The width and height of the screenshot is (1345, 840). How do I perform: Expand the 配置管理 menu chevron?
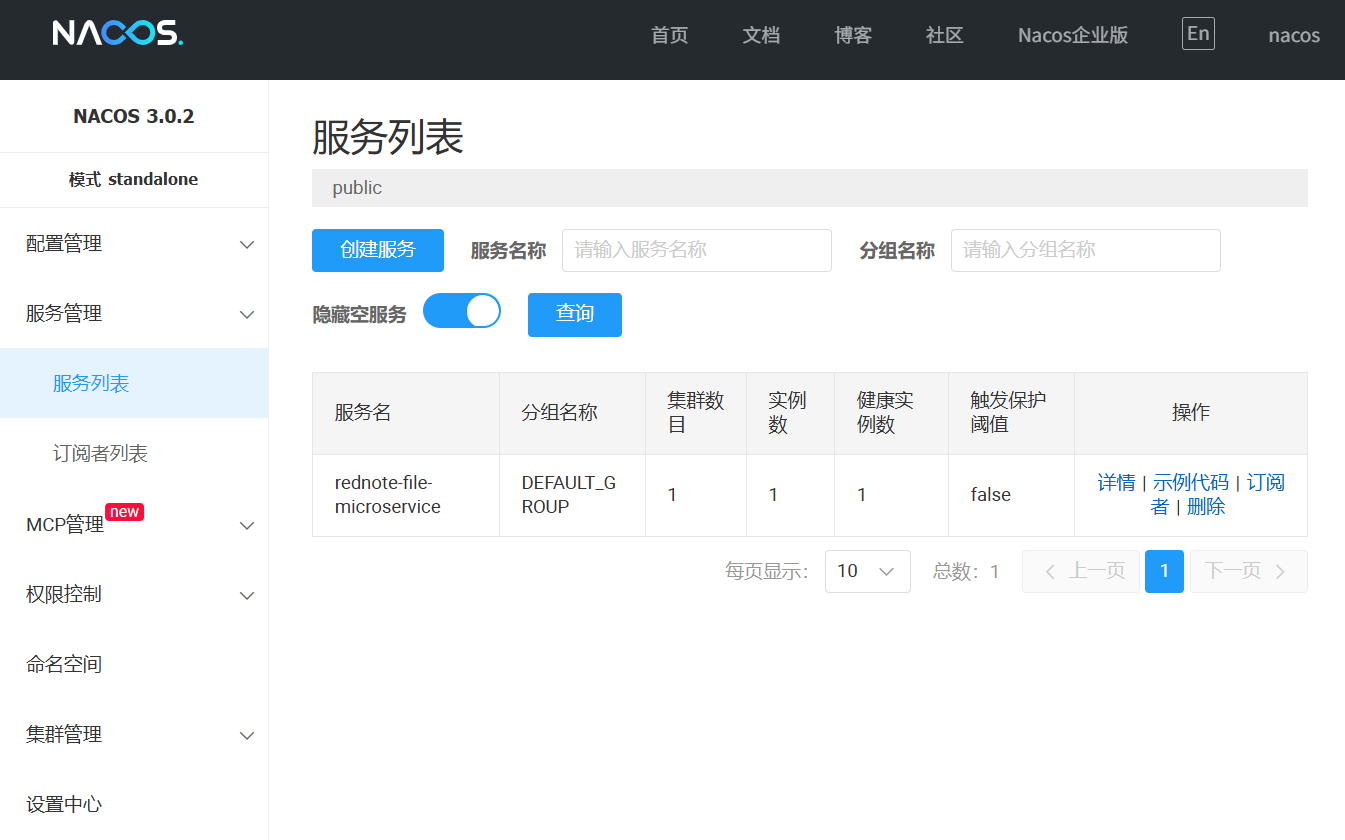pos(247,244)
